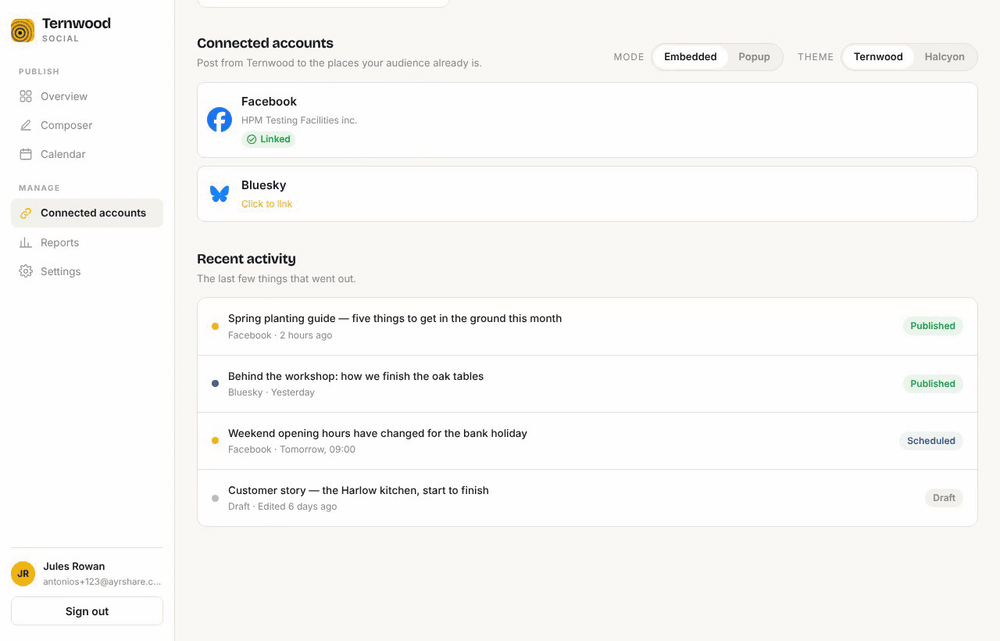Open Reports from the sidebar

(87, 242)
